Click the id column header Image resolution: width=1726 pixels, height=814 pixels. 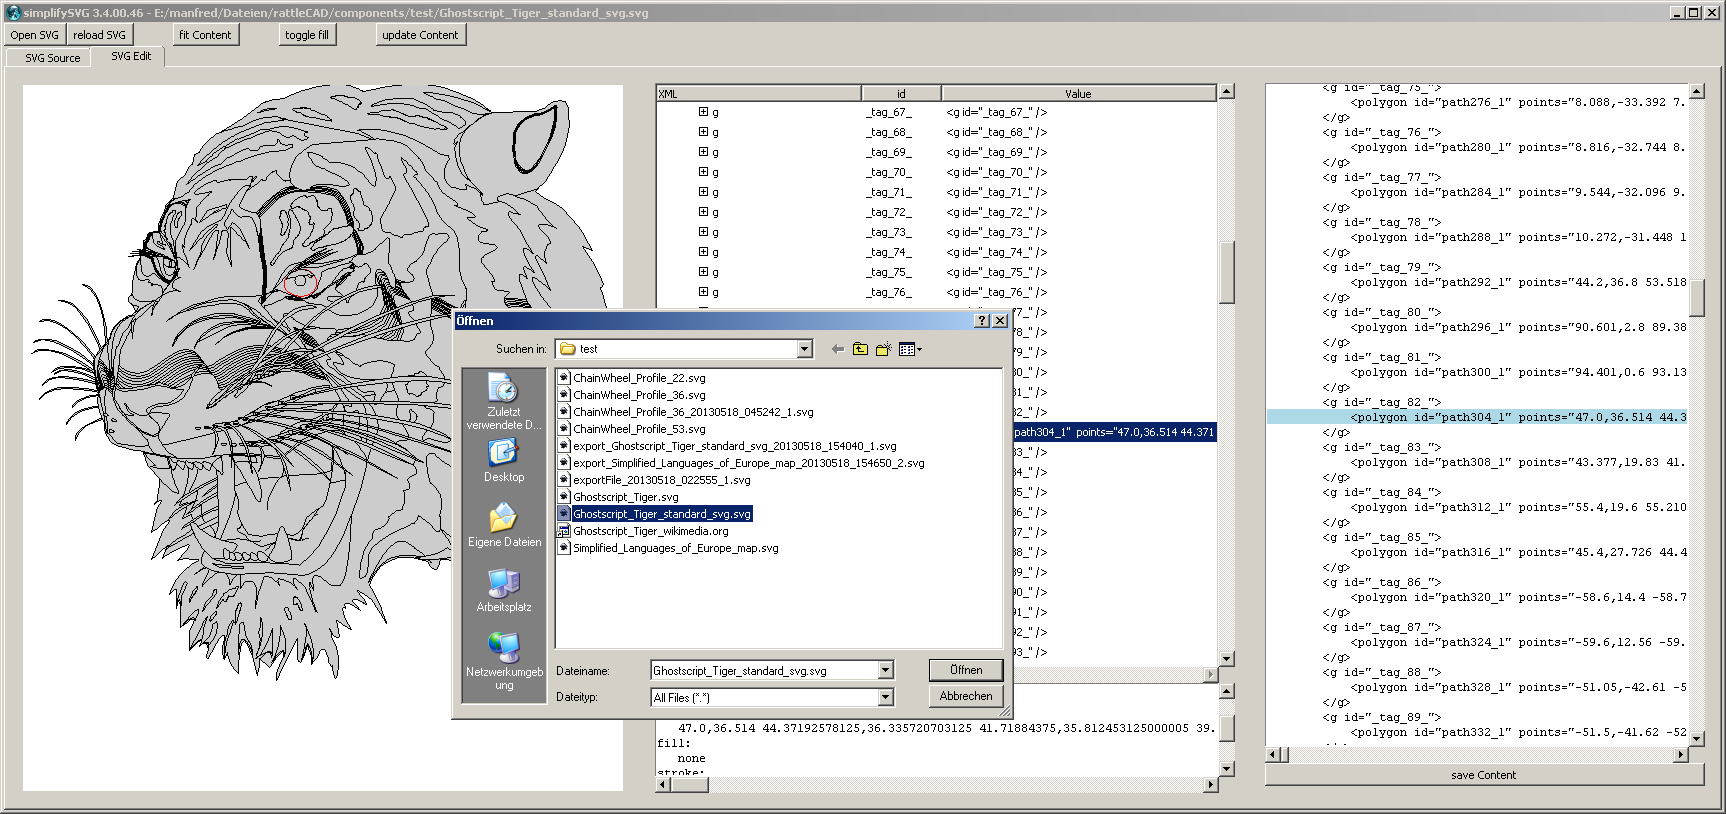[x=901, y=94]
